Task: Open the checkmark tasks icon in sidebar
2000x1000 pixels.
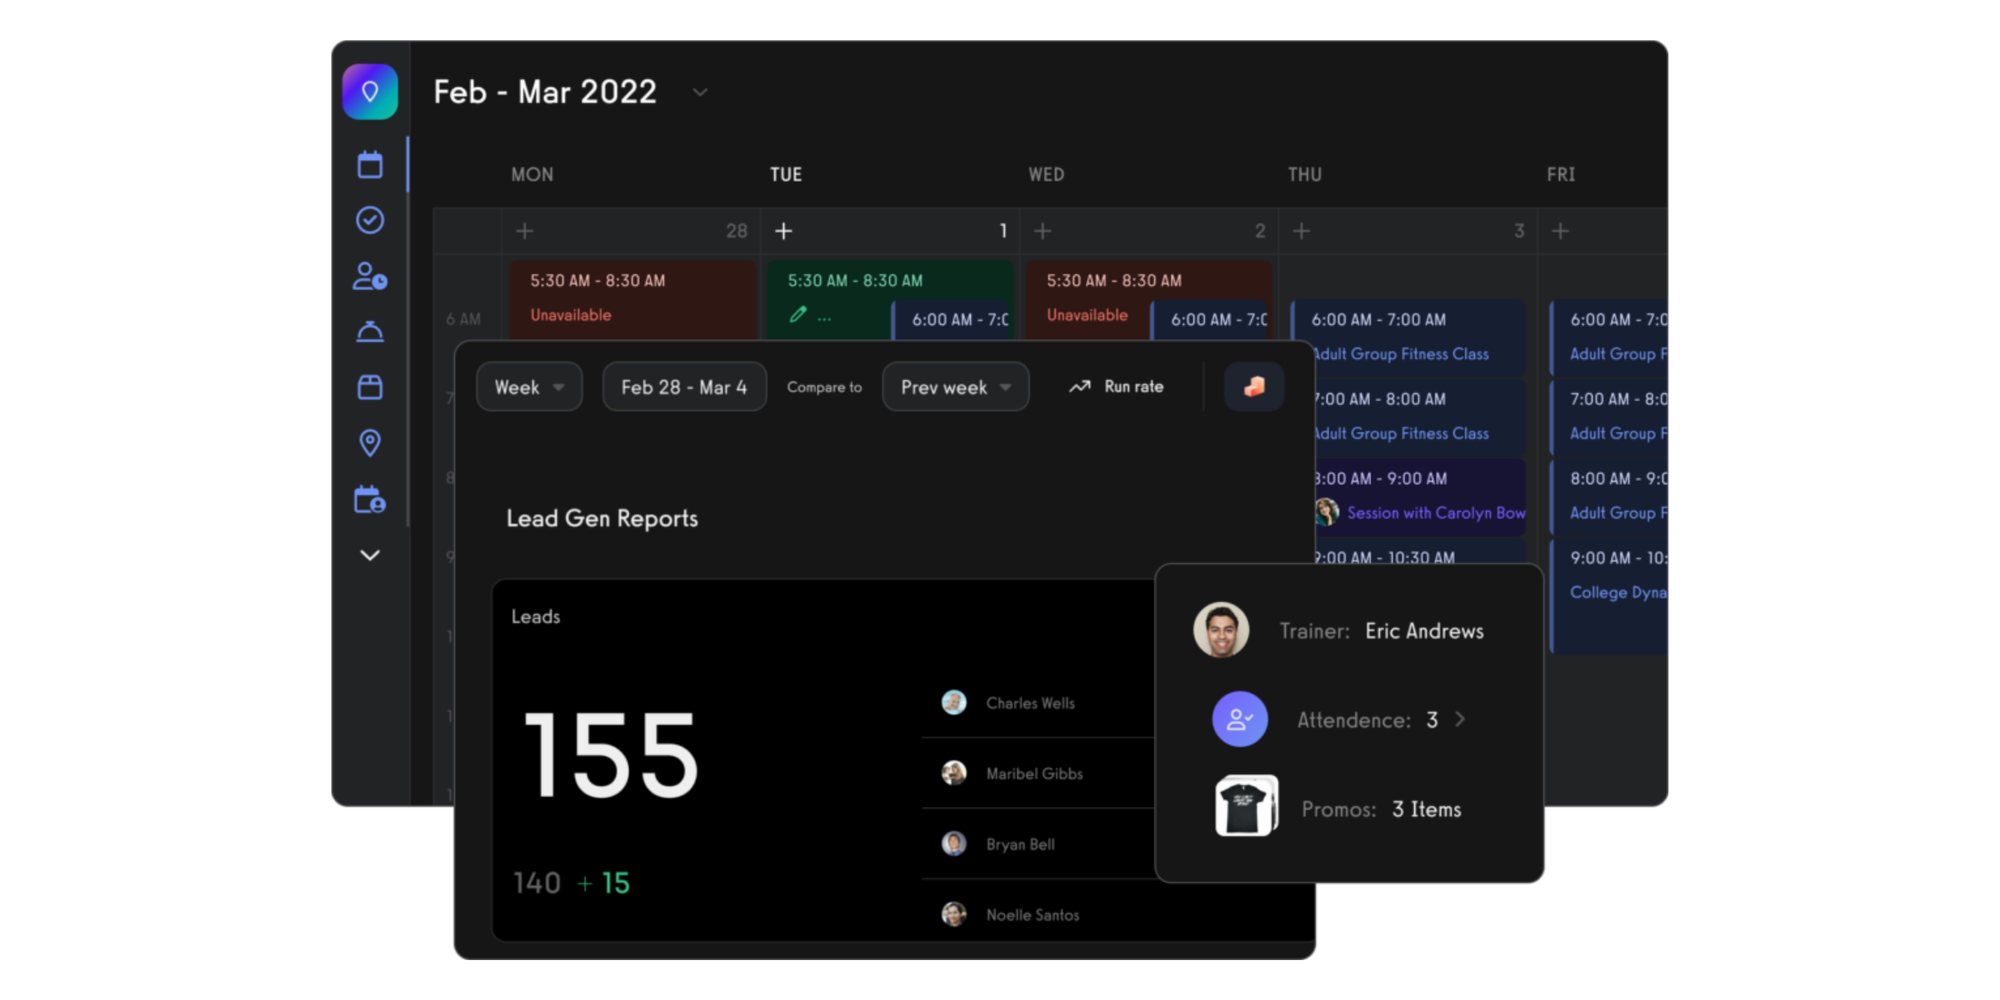Action: pyautogui.click(x=370, y=220)
